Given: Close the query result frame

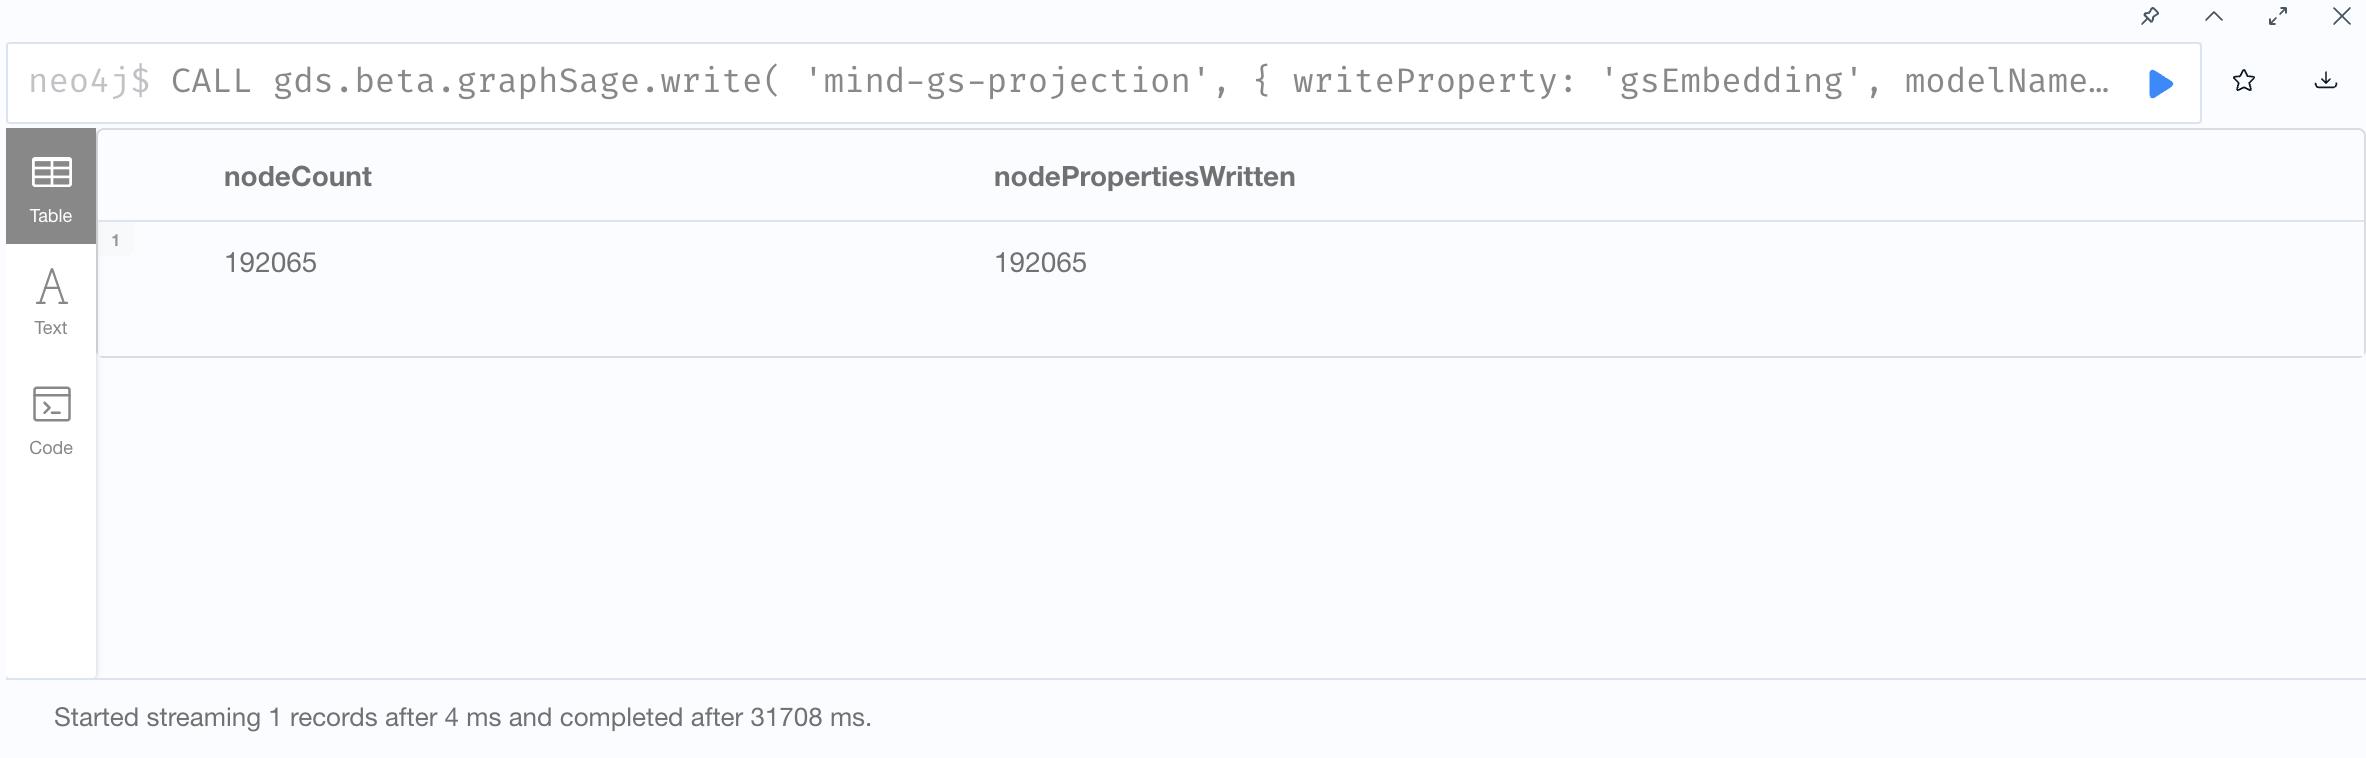Looking at the screenshot, I should (2342, 16).
